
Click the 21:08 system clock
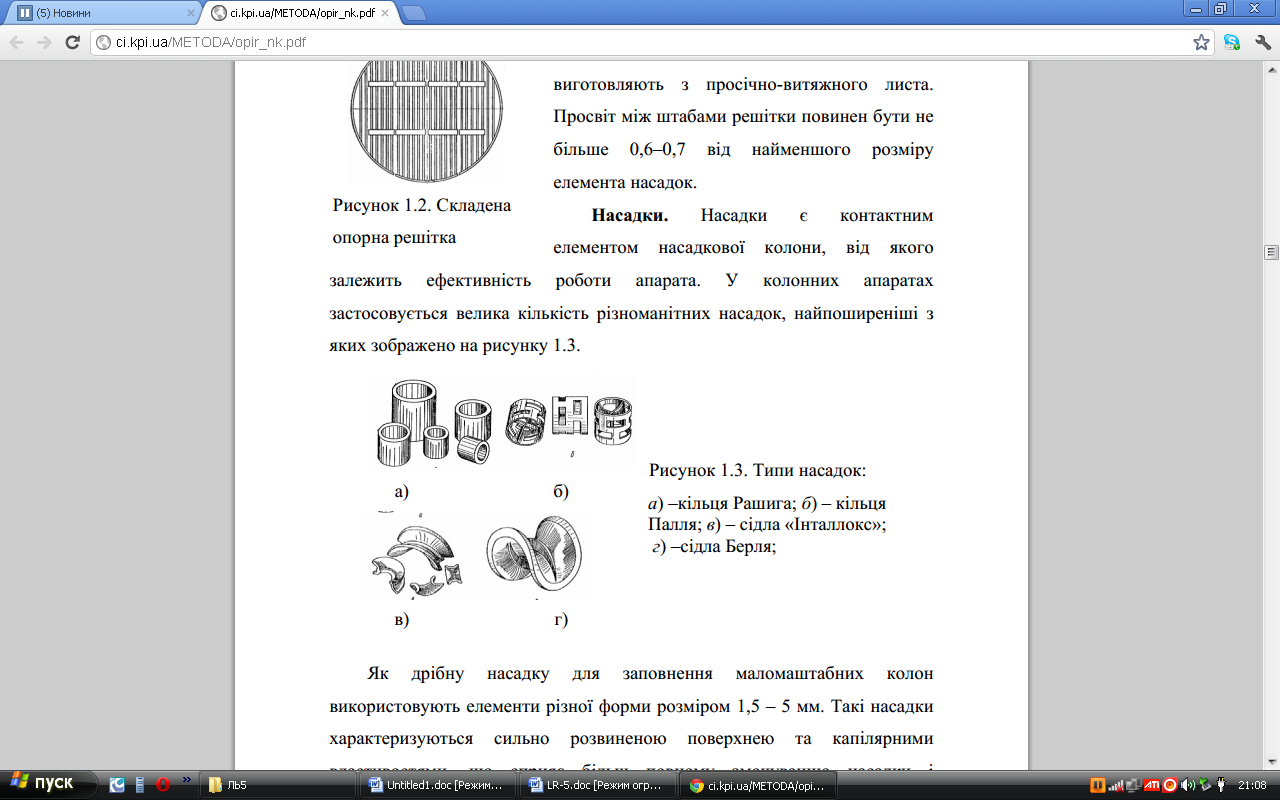(1252, 785)
